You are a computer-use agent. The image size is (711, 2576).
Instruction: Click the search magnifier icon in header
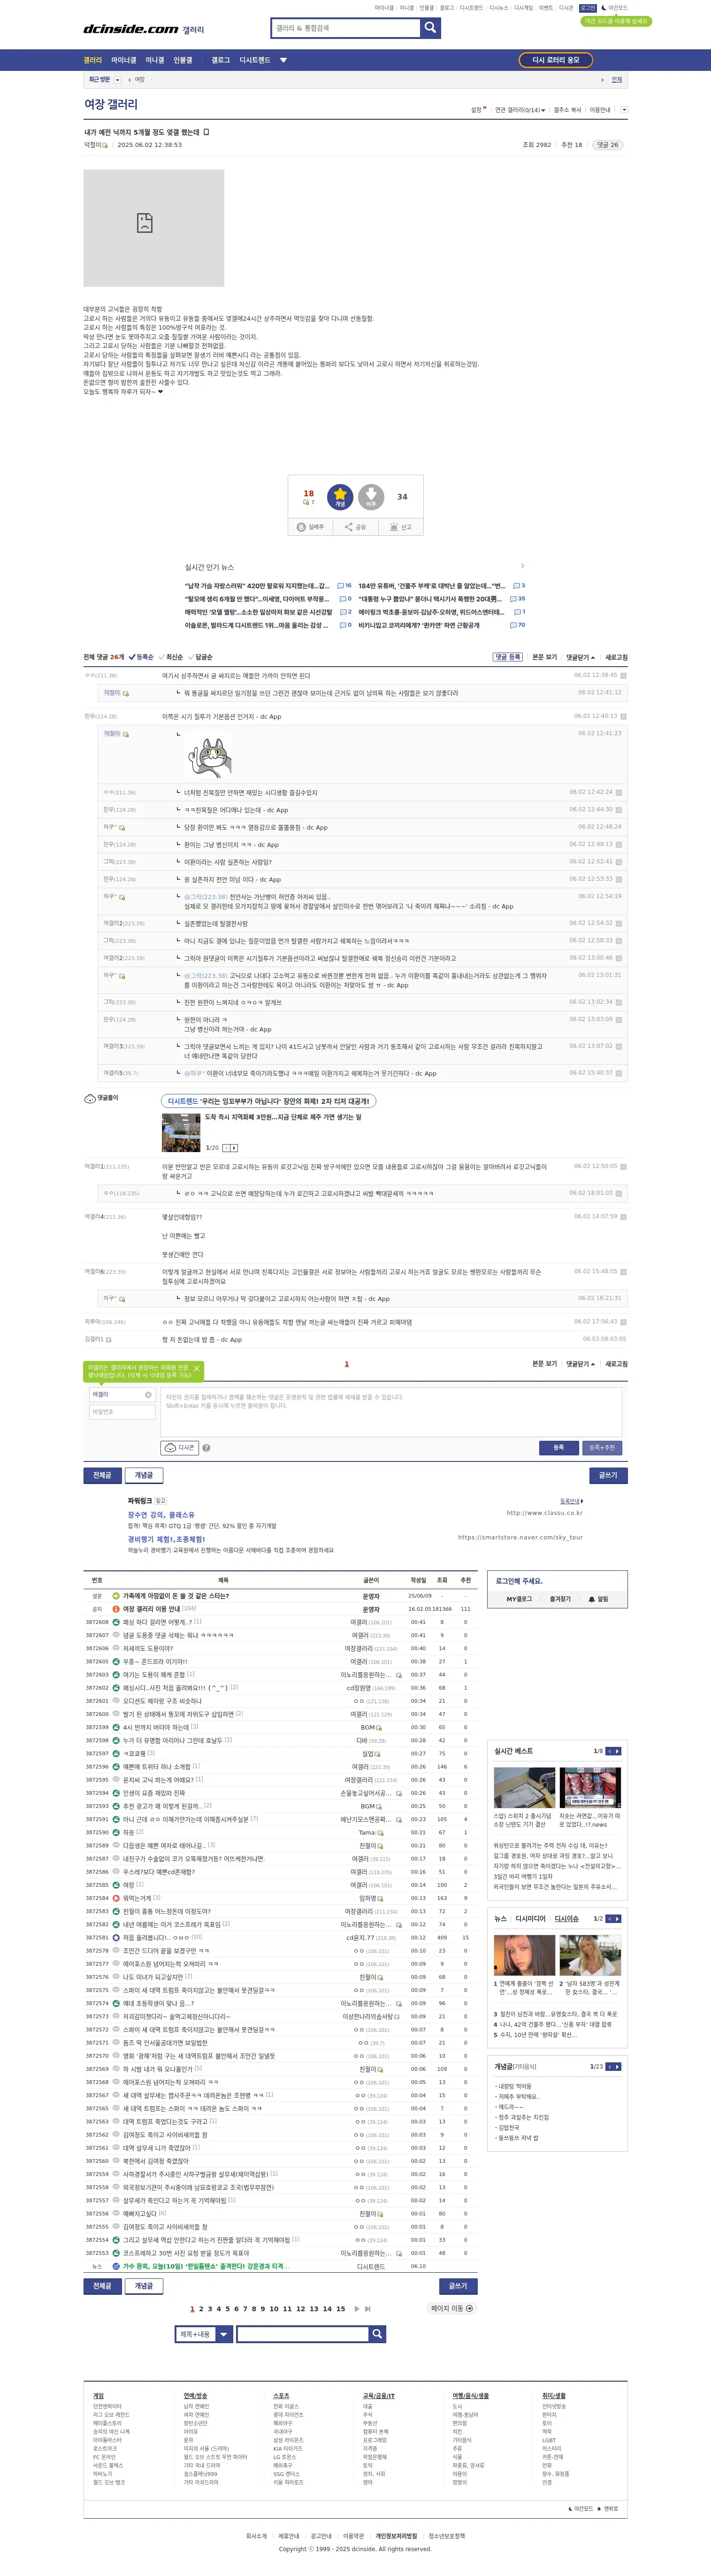pyautogui.click(x=430, y=28)
